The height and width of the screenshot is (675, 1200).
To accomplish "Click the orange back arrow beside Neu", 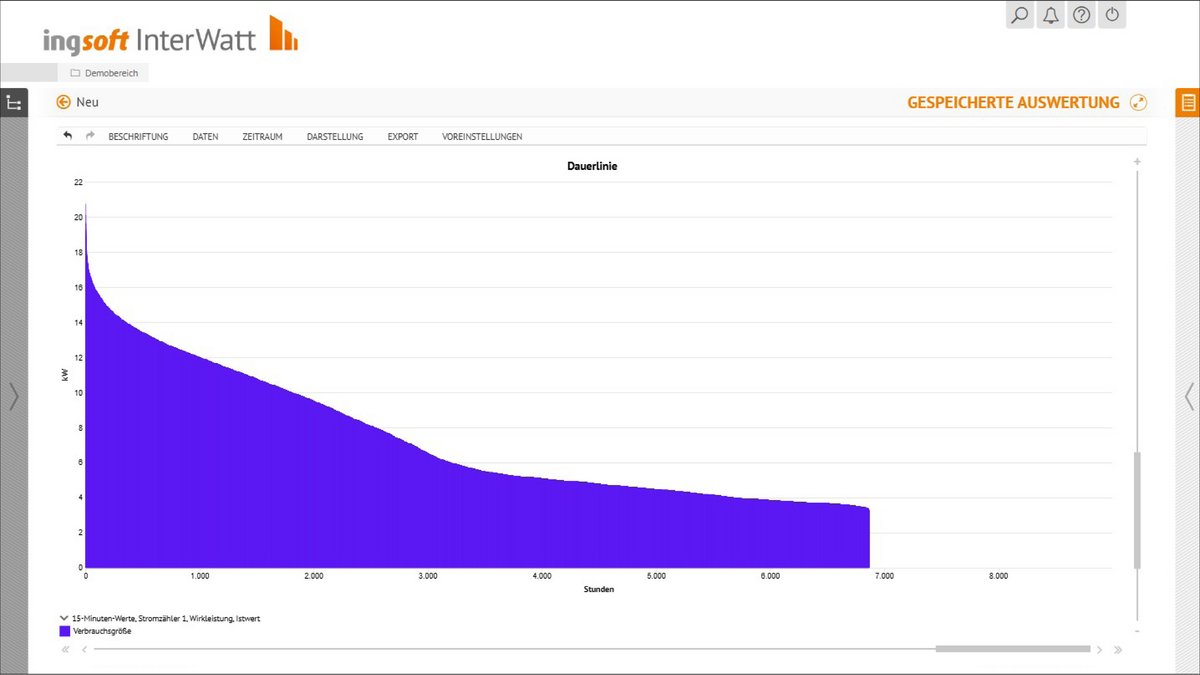I will 64,102.
